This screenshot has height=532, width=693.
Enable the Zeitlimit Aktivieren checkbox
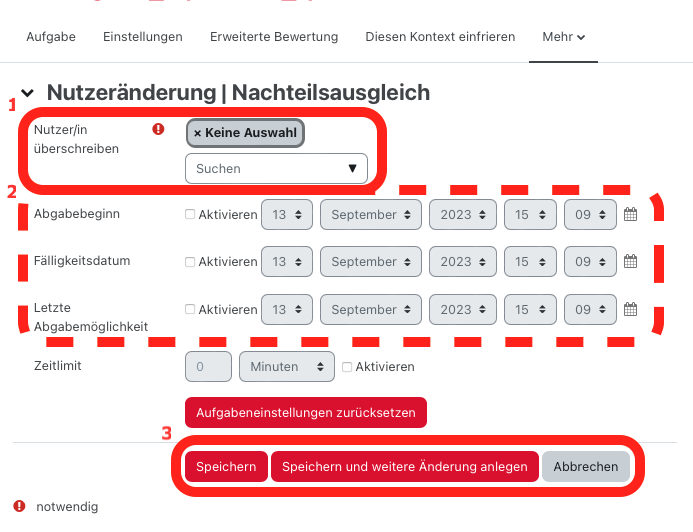(347, 367)
